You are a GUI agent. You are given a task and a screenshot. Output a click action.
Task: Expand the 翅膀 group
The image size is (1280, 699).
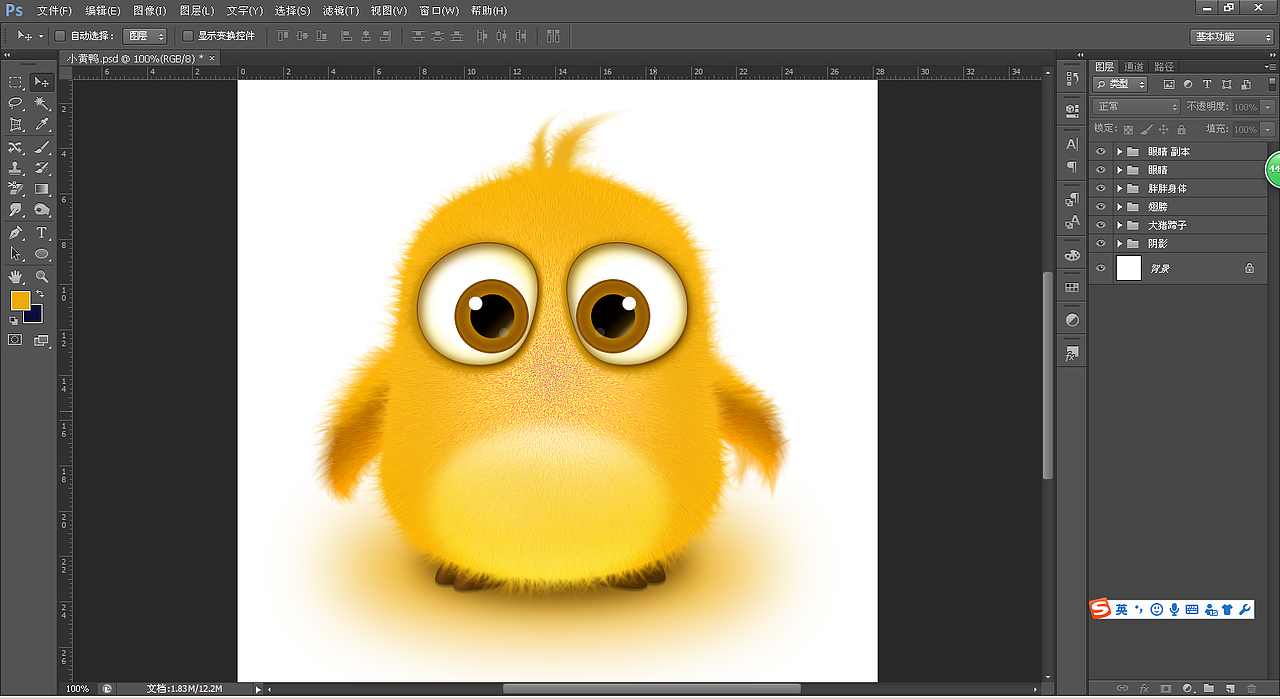click(1120, 207)
